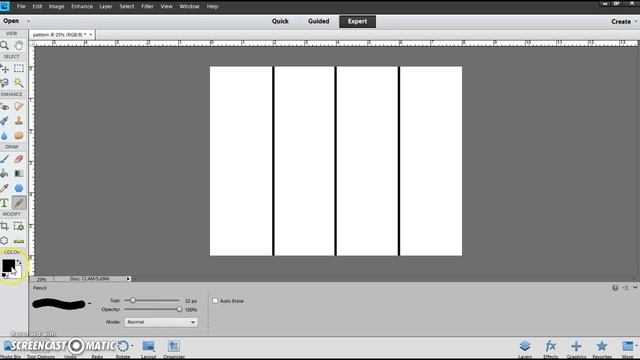Image resolution: width=640 pixels, height=360 pixels.
Task: Select the Red Eye Removal tool
Action: tap(4, 107)
